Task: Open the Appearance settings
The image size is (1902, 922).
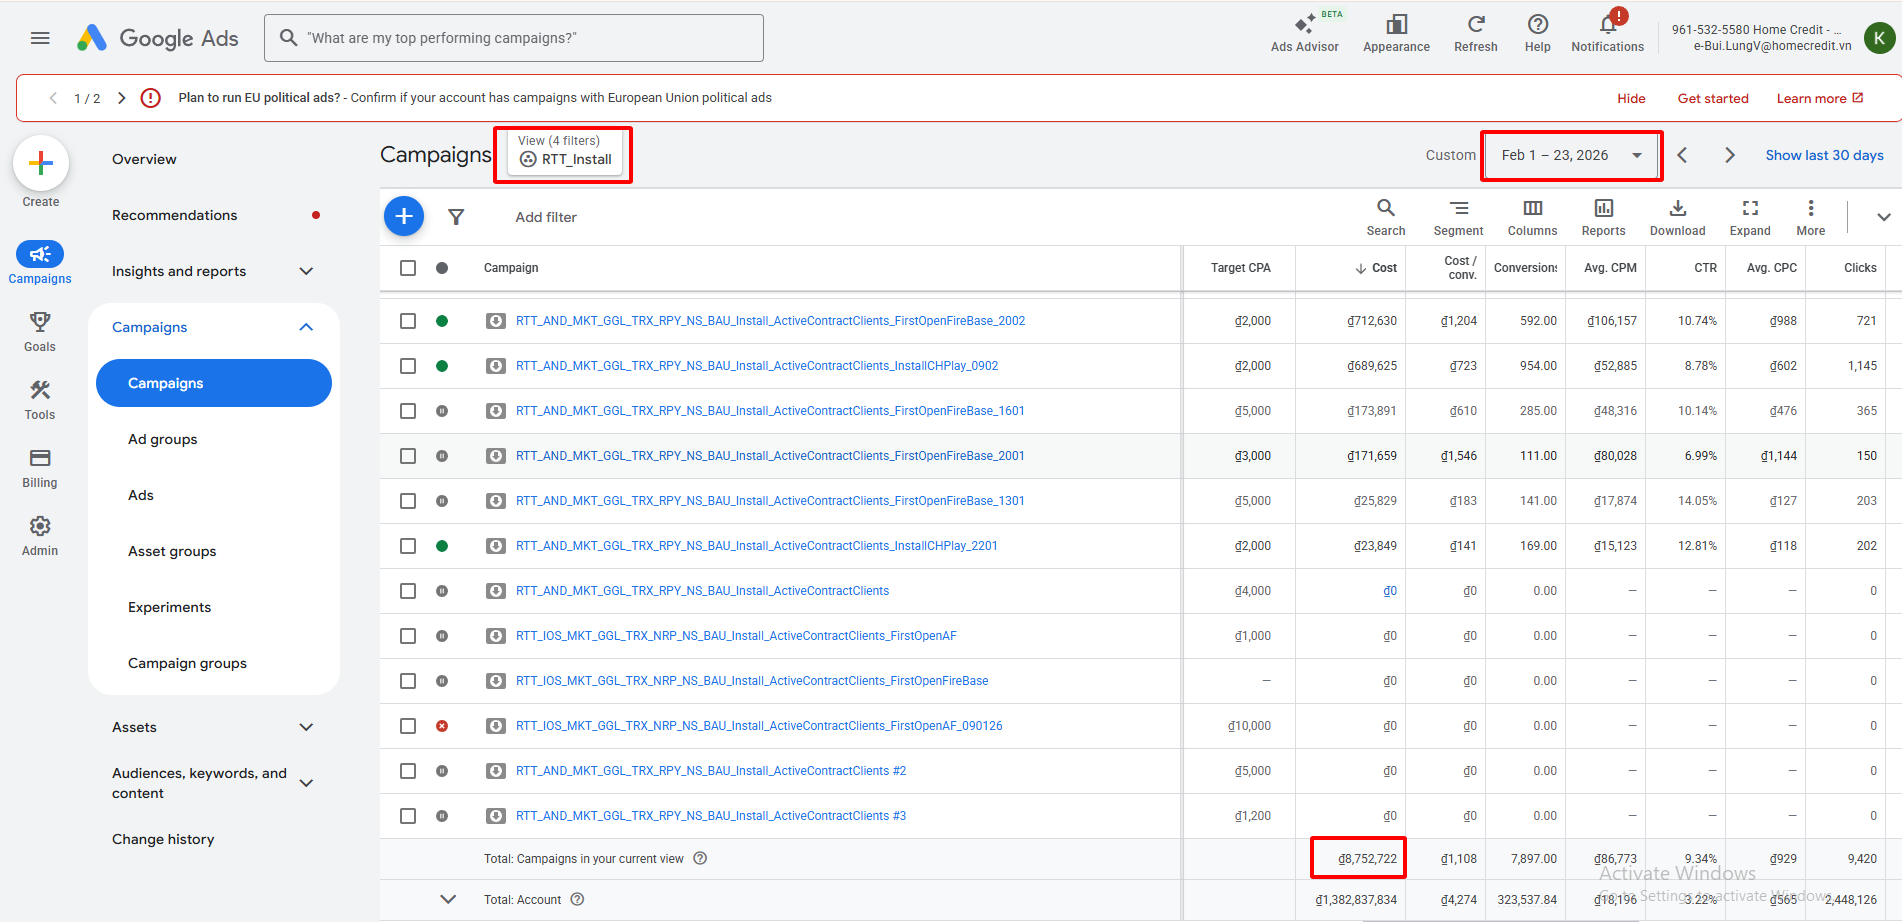Action: click(x=1396, y=32)
